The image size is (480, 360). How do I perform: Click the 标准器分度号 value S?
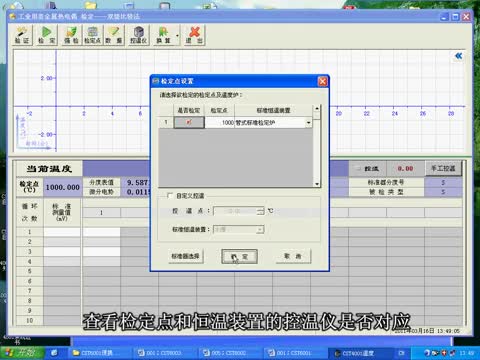(x=443, y=183)
